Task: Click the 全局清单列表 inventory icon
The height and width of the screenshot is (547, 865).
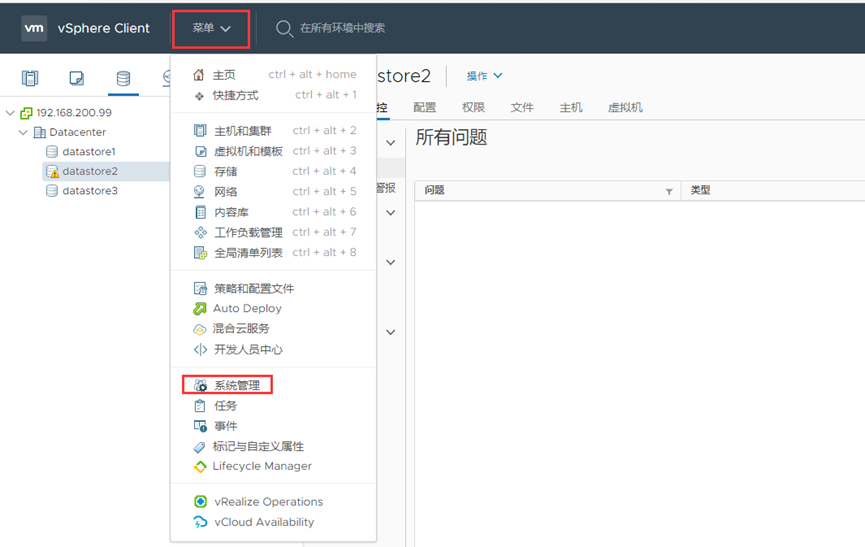Action: [200, 253]
